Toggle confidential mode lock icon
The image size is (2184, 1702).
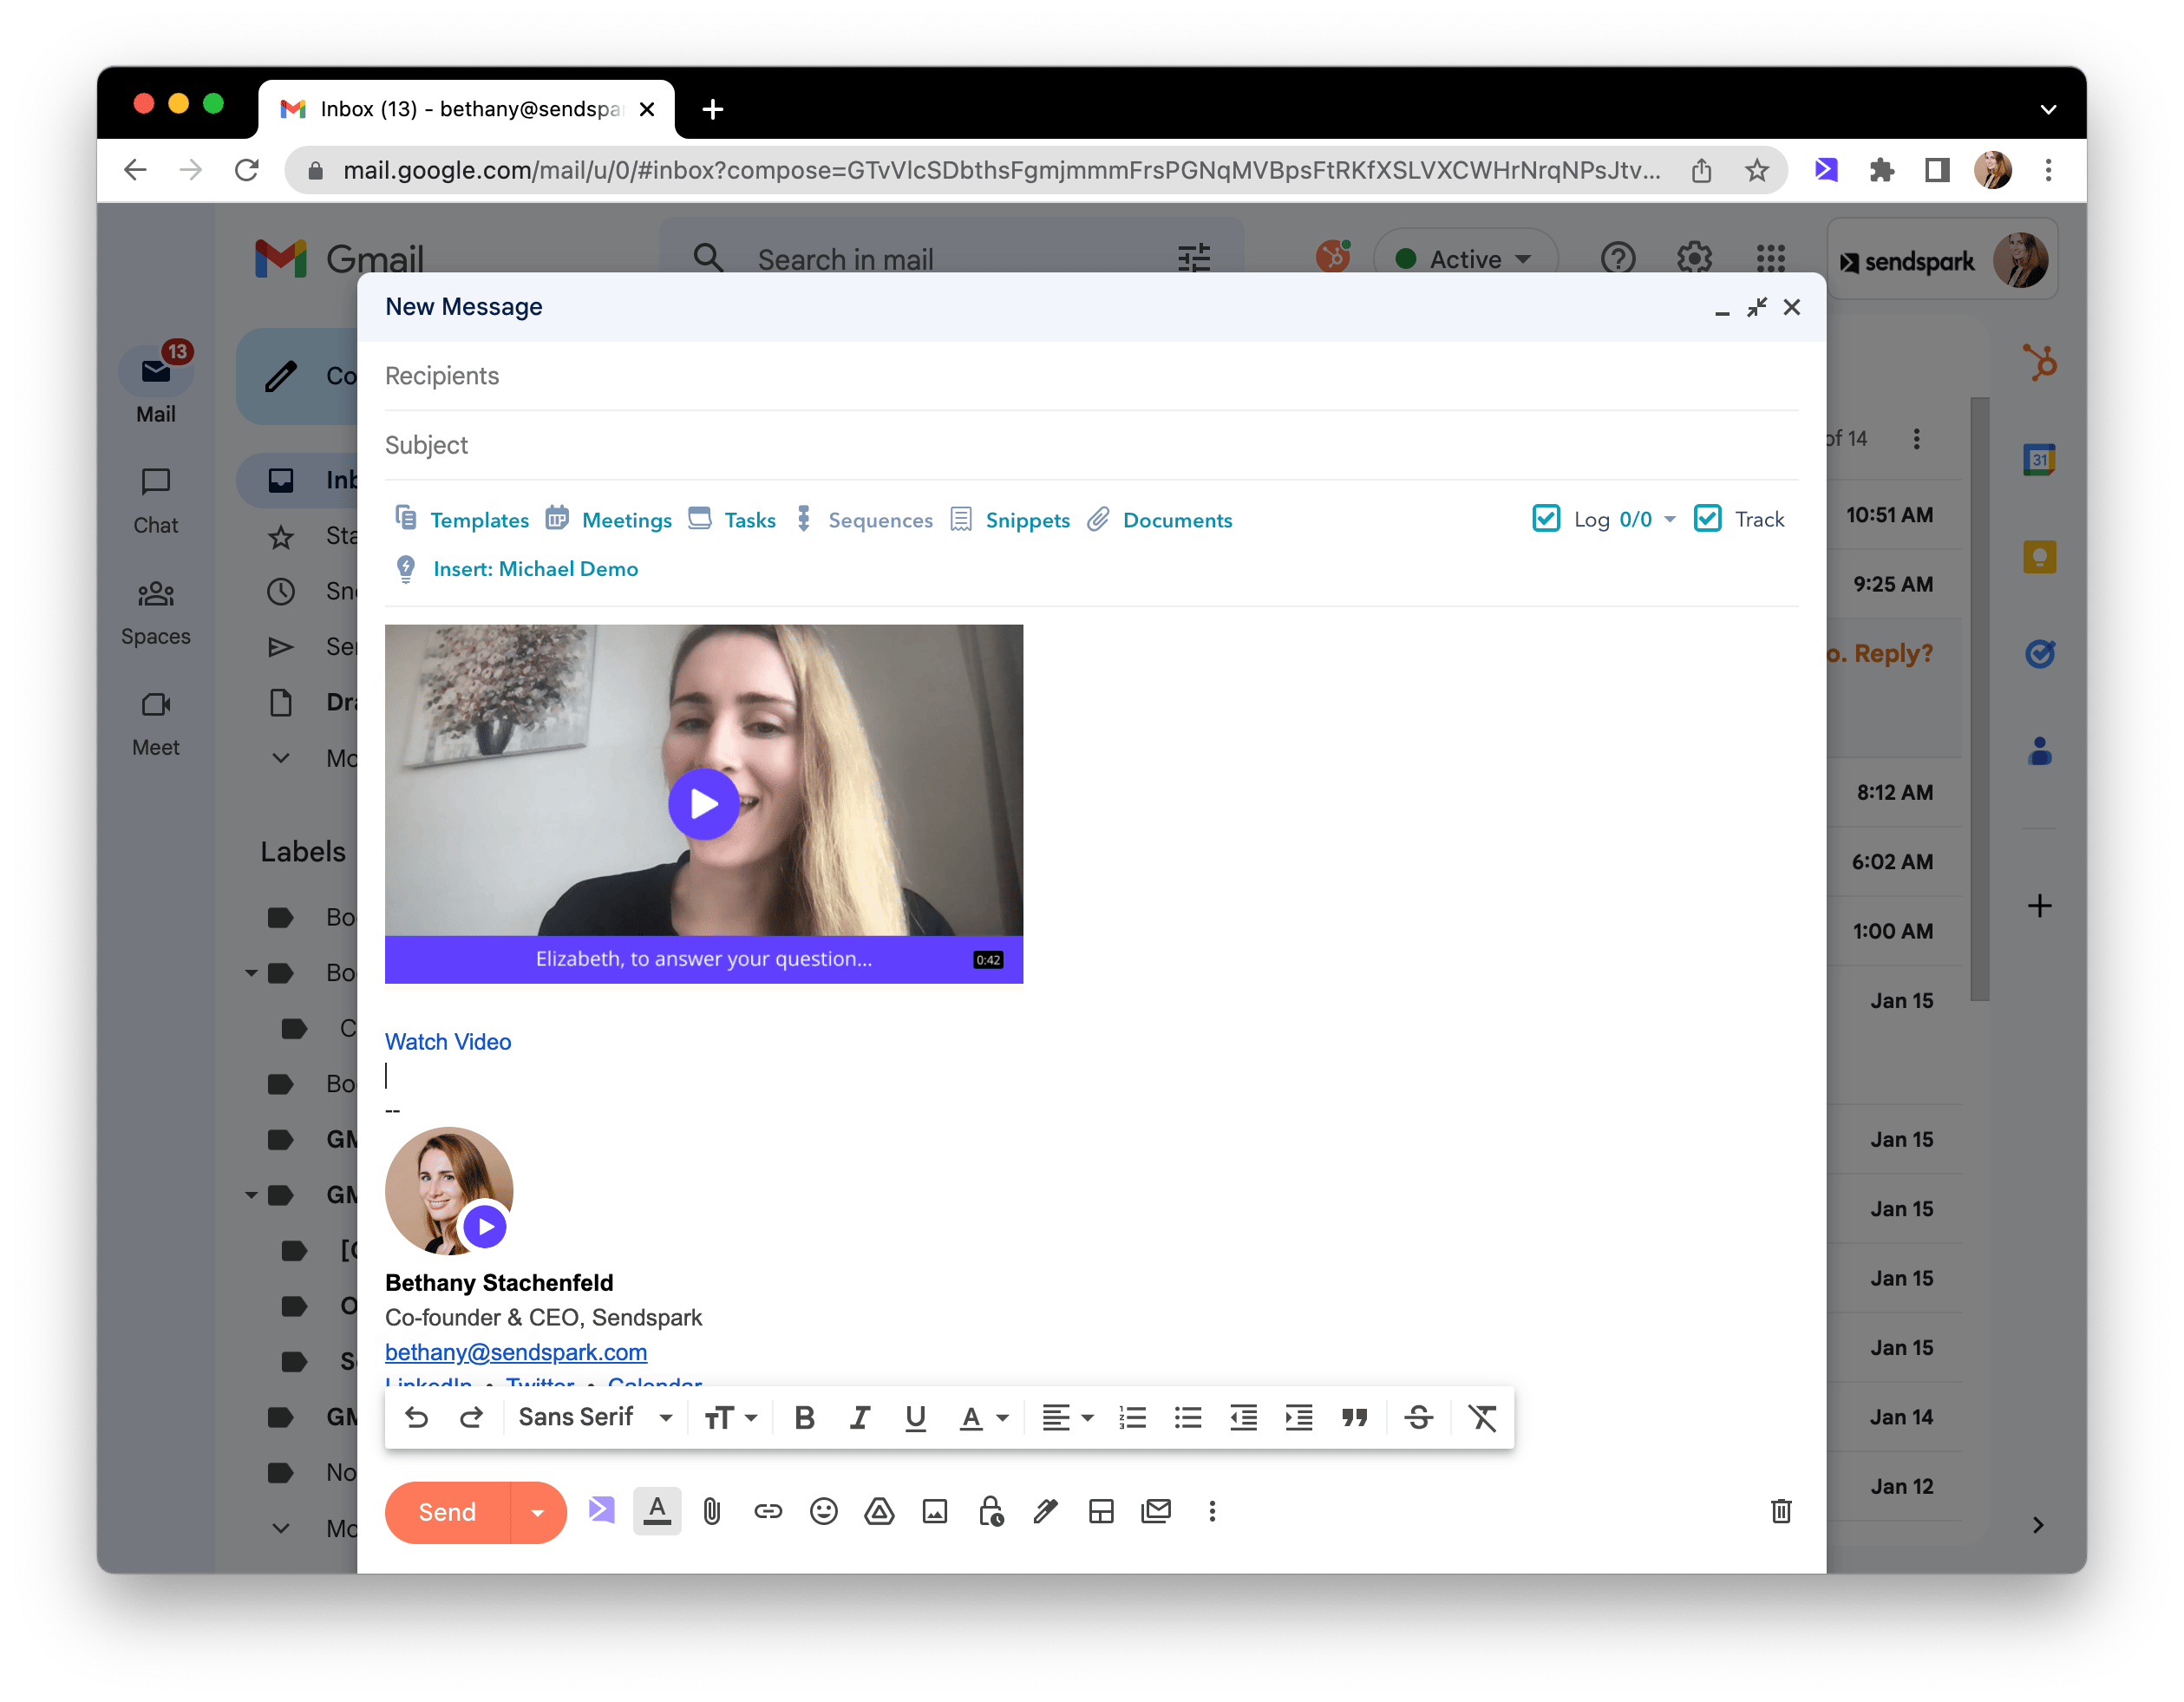click(990, 1511)
